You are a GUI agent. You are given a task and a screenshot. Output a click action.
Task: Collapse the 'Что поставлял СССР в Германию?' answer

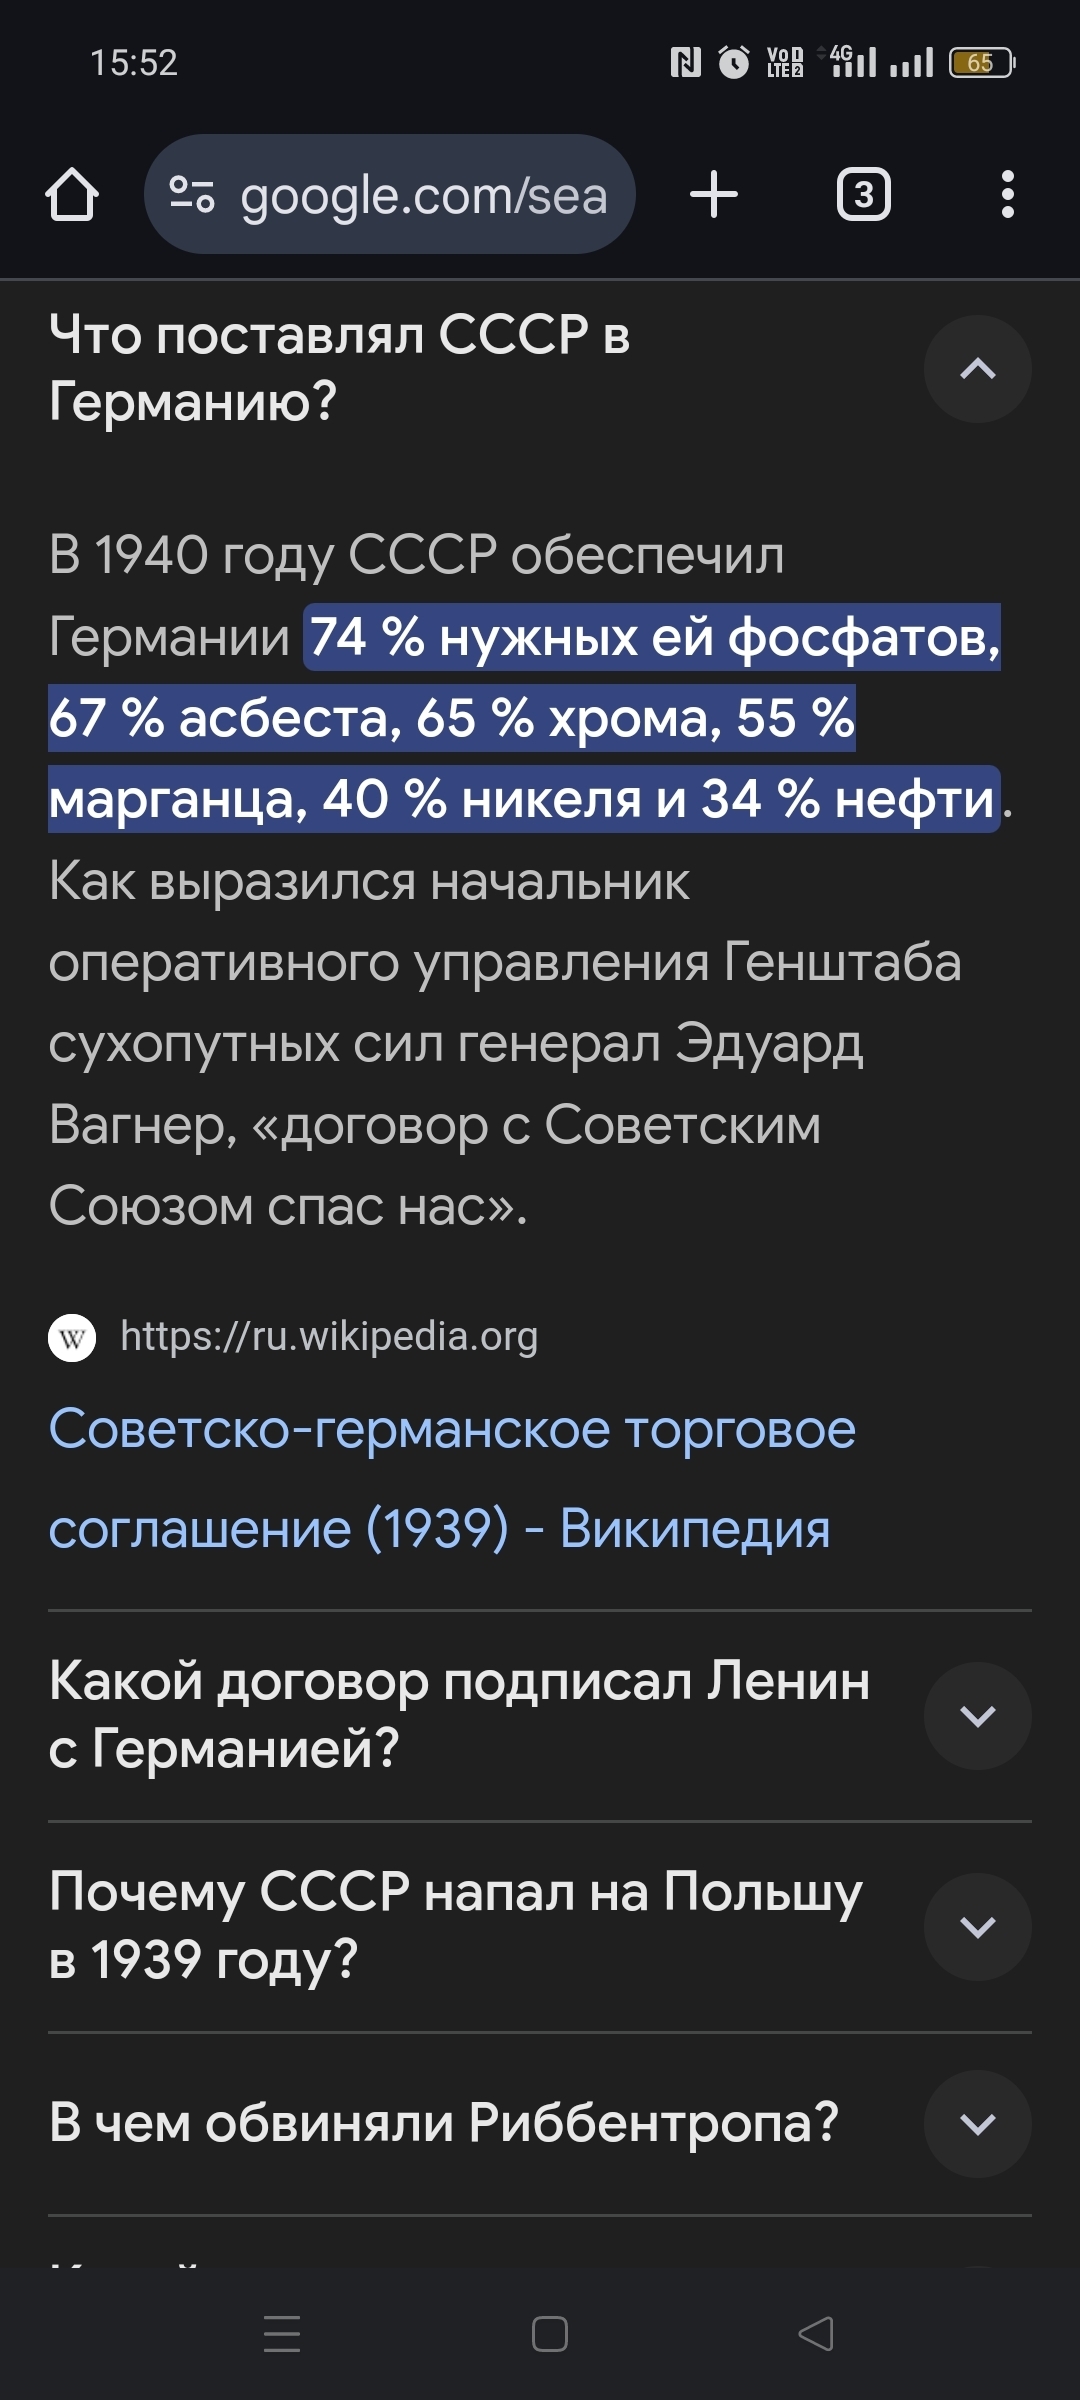pos(977,369)
